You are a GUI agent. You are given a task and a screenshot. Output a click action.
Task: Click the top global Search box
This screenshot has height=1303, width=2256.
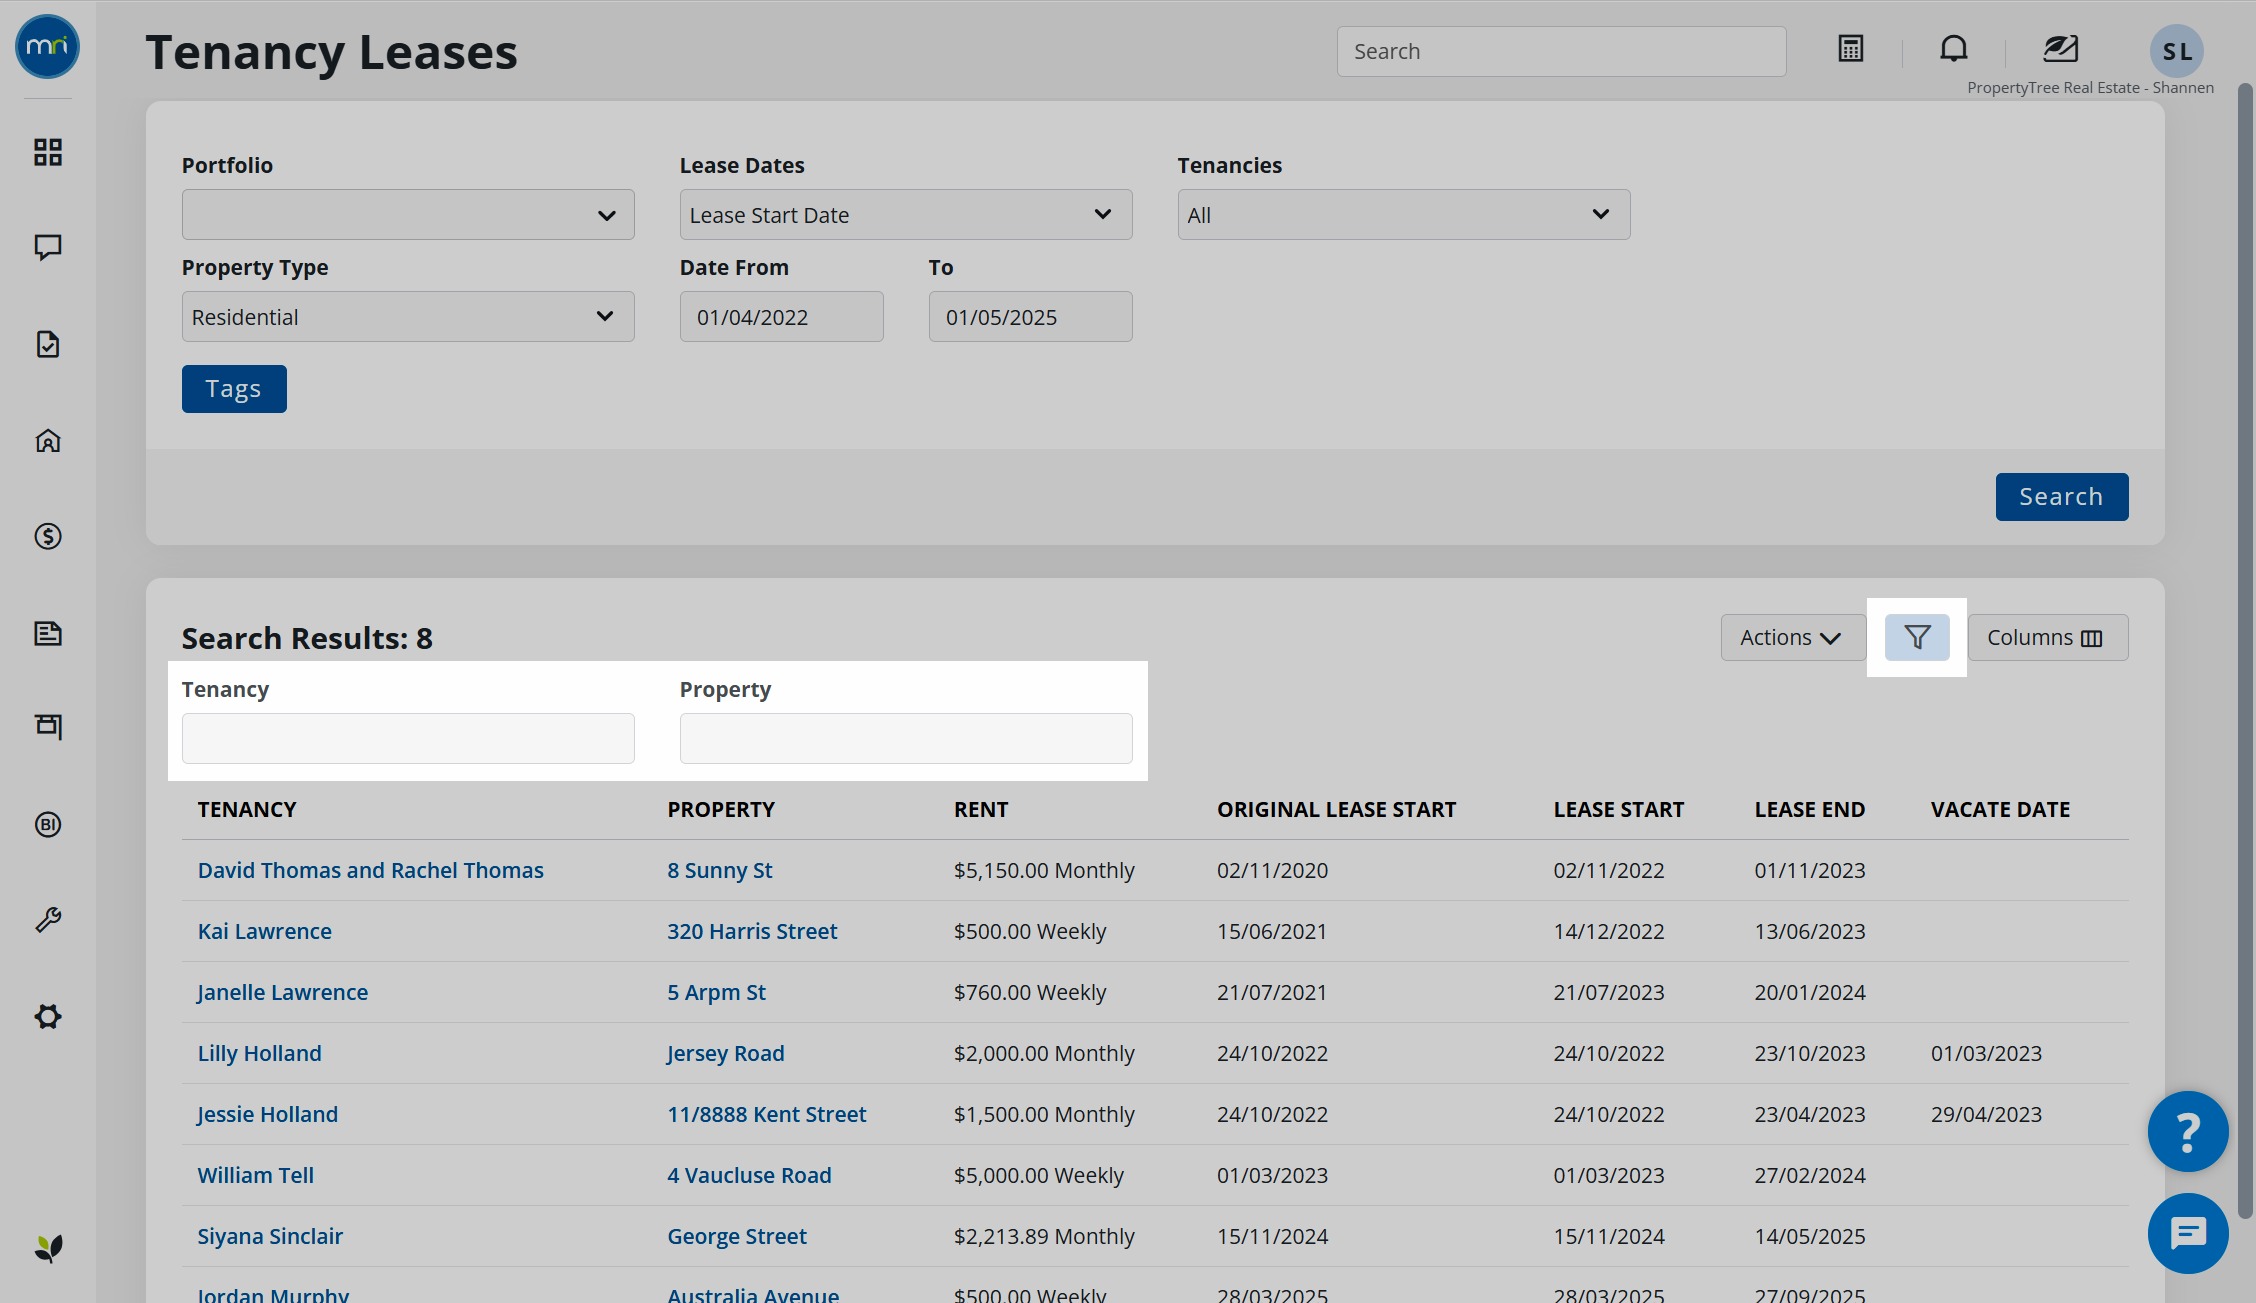(1562, 52)
